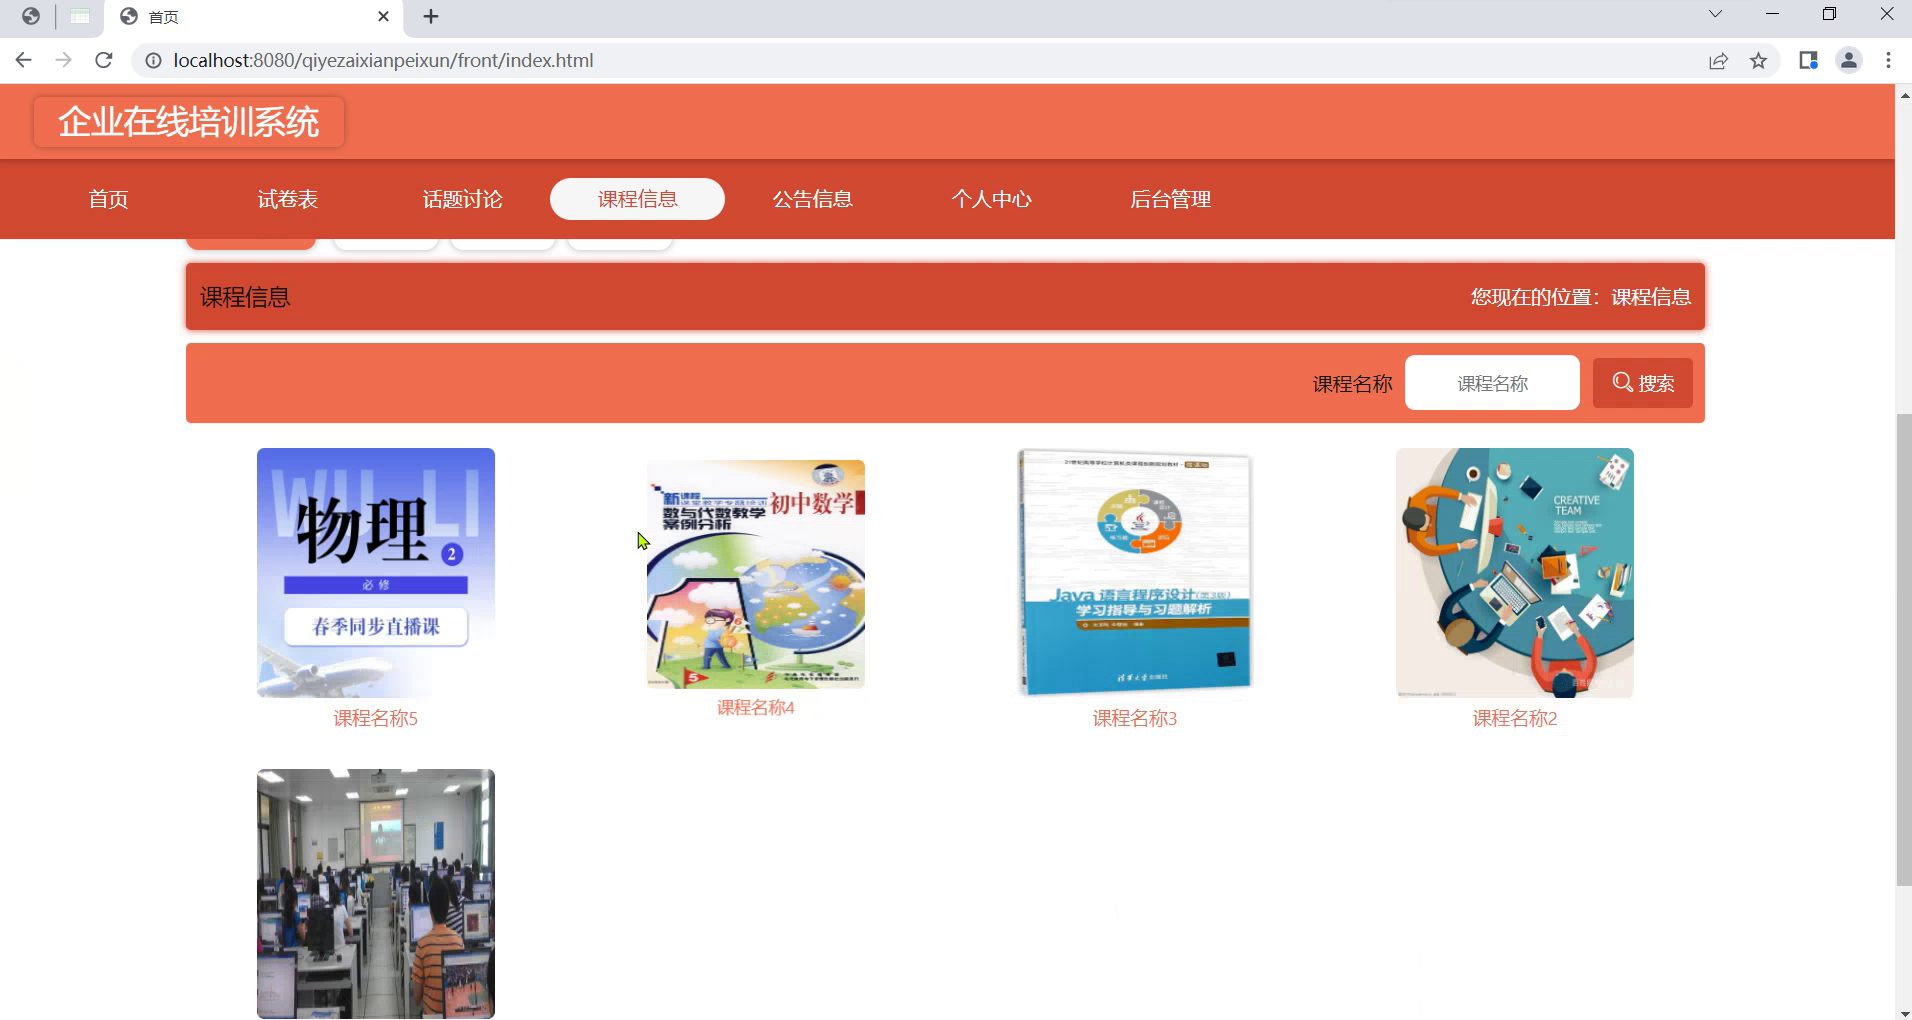Screen dimensions: 1912x1020
Task: Click 课程名称4 link
Action: pos(756,708)
